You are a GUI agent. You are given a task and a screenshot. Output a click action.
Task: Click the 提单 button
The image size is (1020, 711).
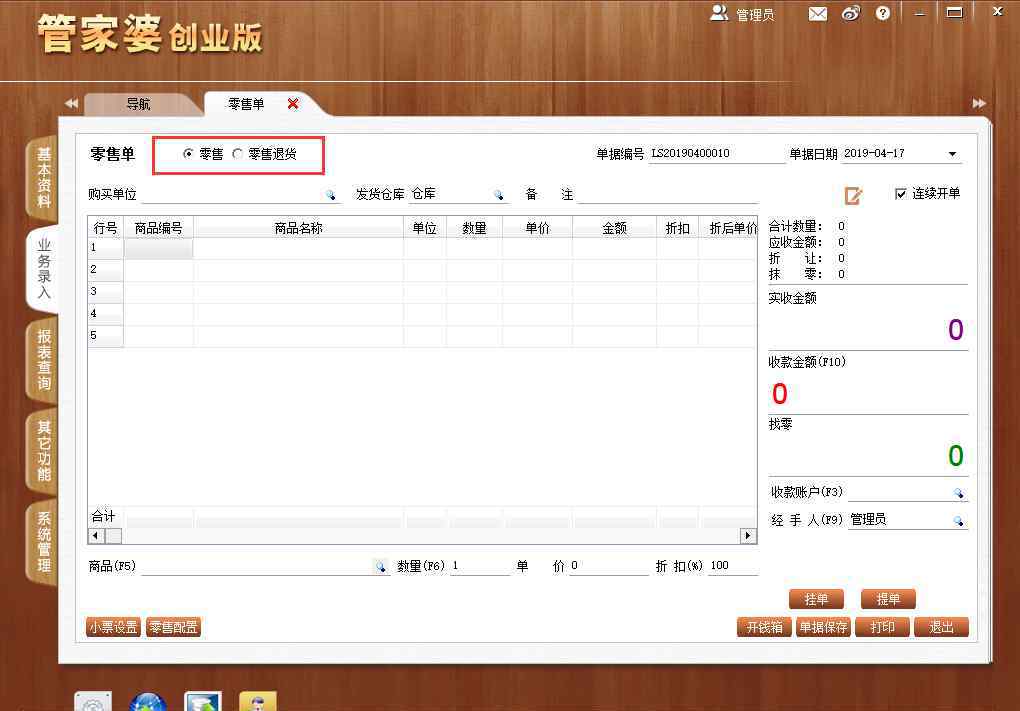[x=888, y=599]
